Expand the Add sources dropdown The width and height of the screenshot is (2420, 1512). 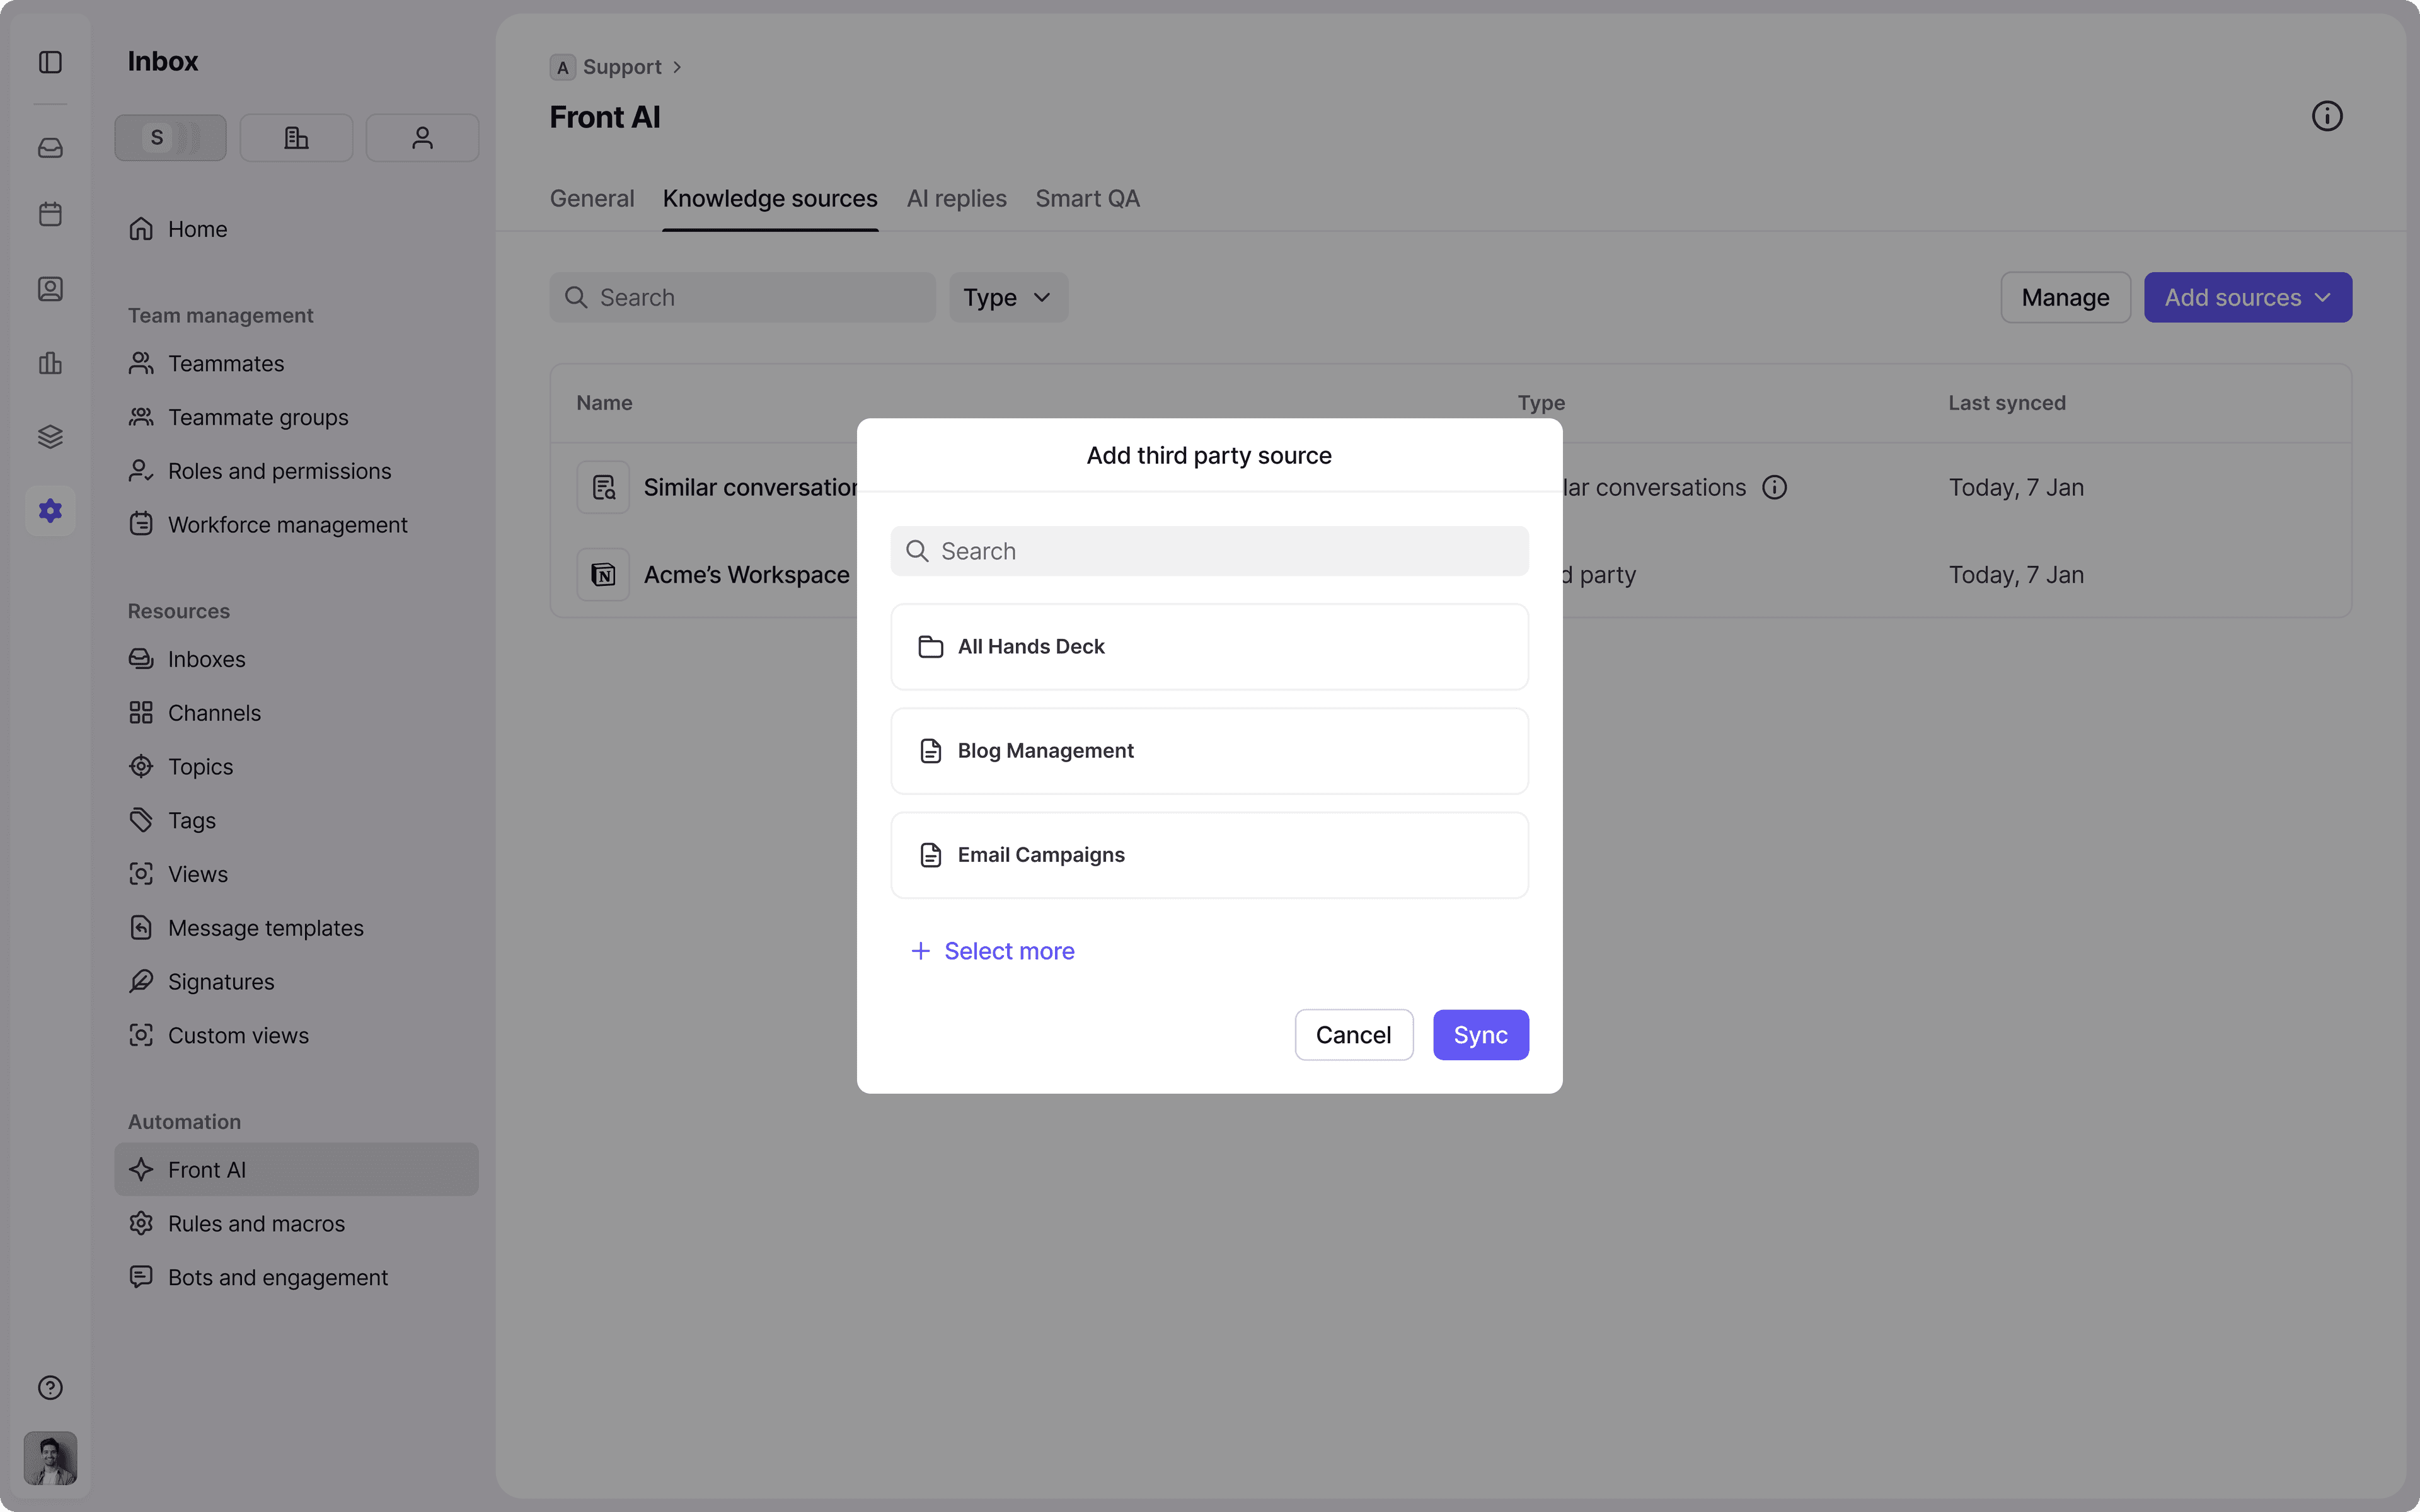pos(2247,297)
